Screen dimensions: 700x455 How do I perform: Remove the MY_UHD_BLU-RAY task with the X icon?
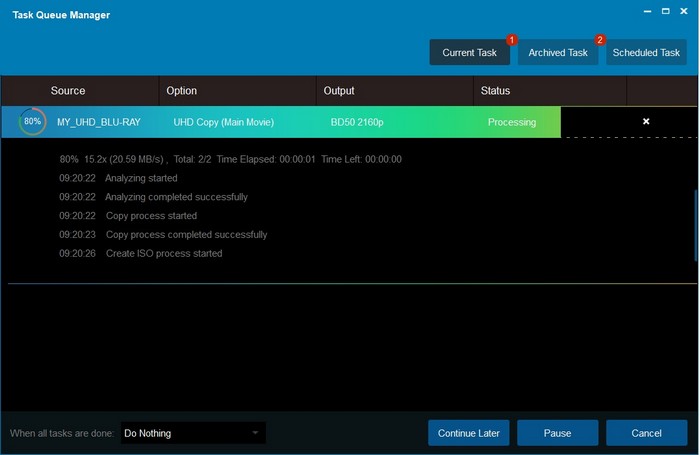[x=646, y=121]
